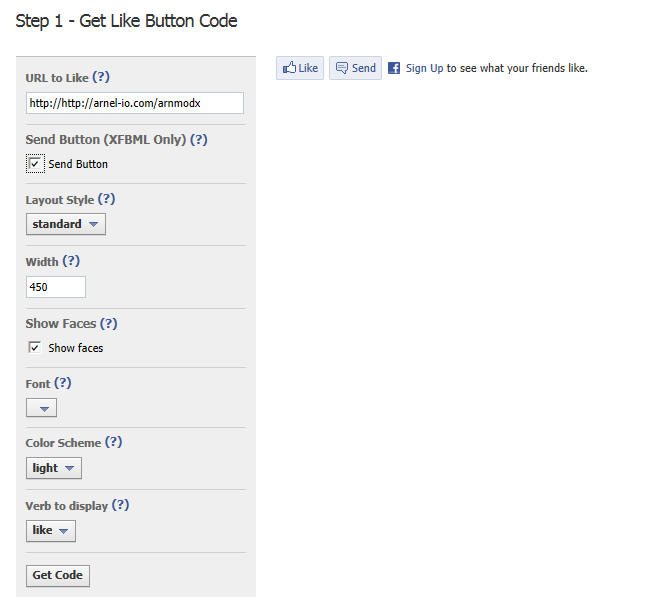This screenshot has width=667, height=614.
Task: Open the empty Font dropdown
Action: click(42, 408)
